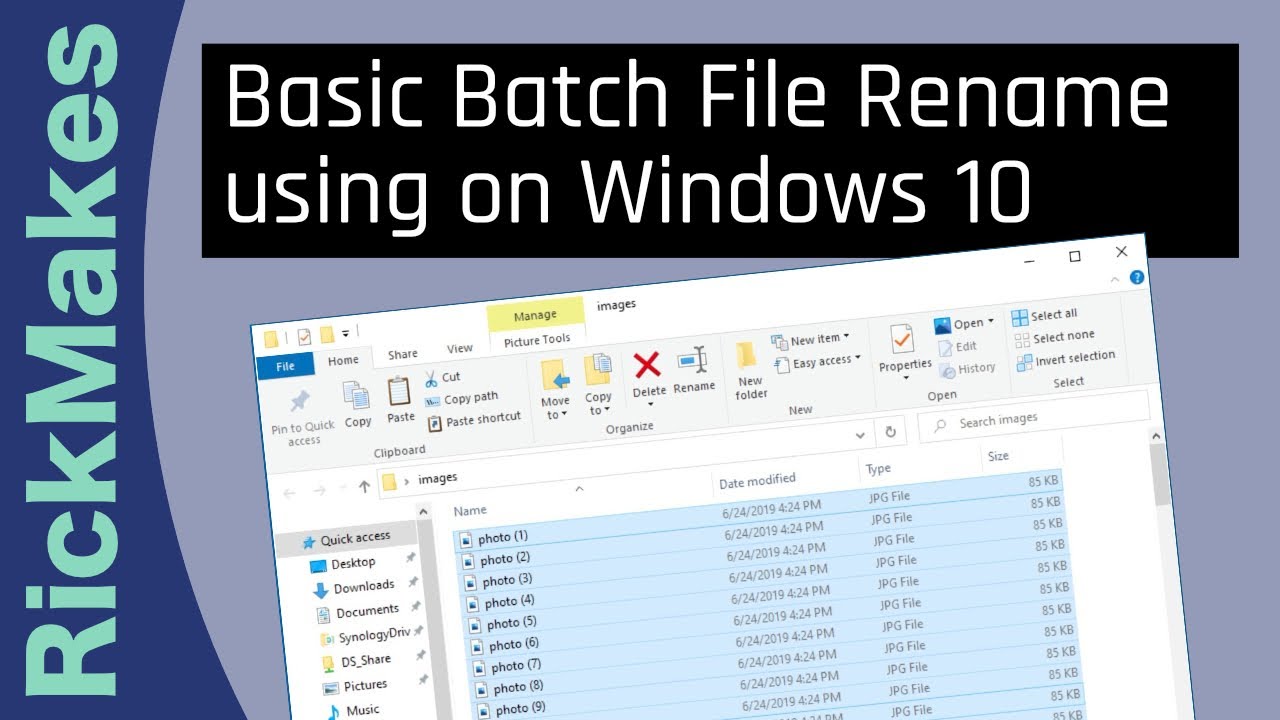Select the file photo (3)
Screen dimensions: 1280x720
(x=506, y=580)
